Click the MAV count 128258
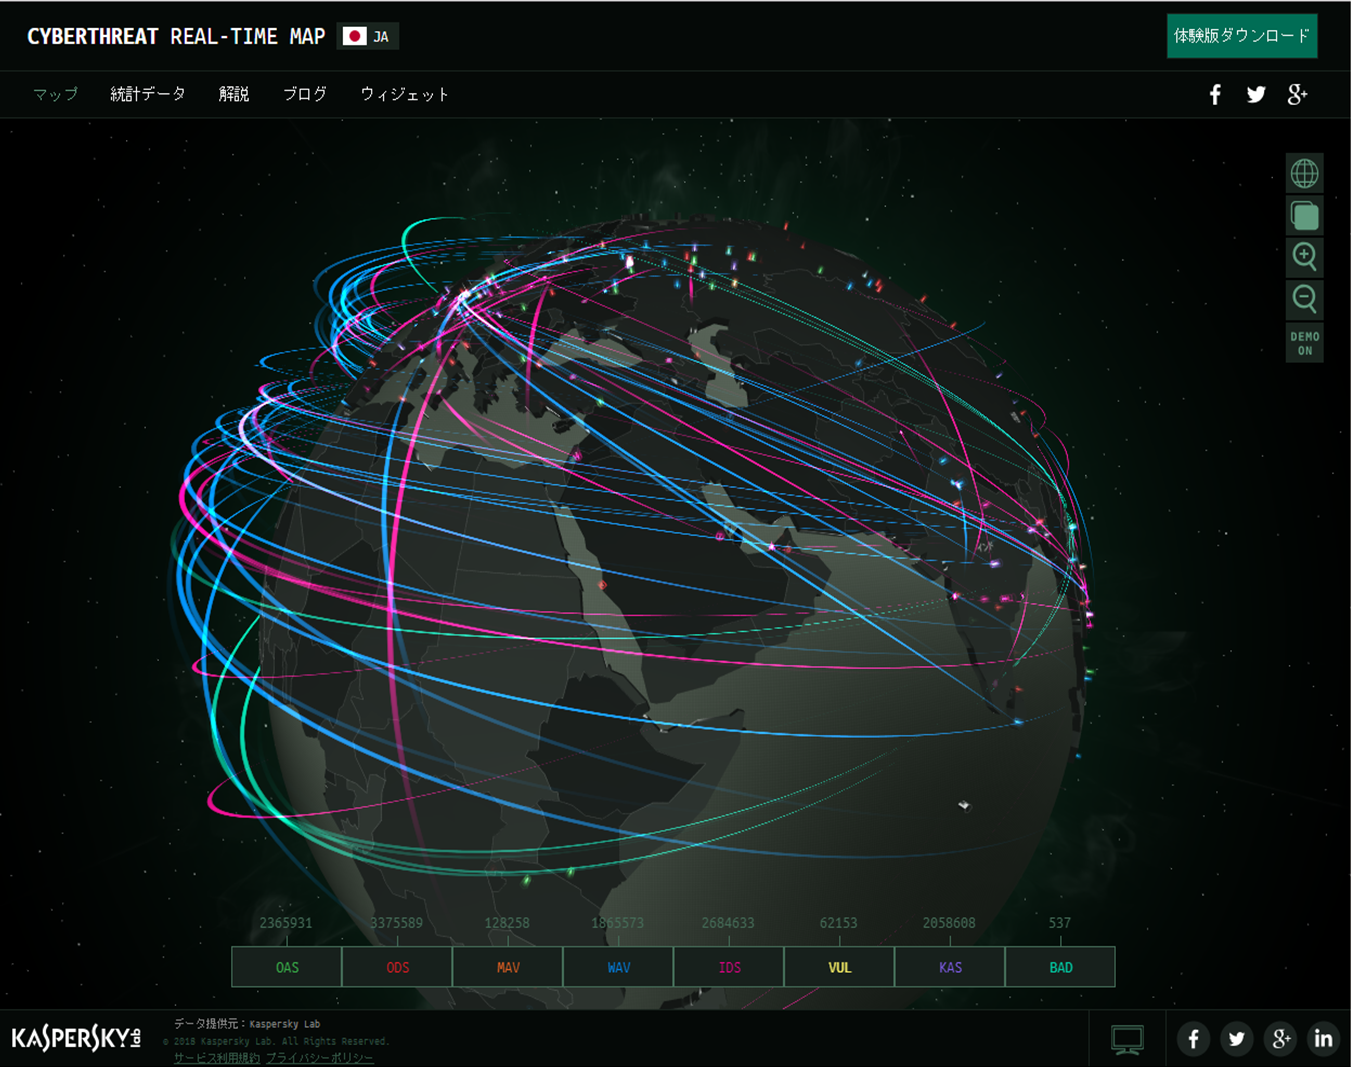Viewport: 1351px width, 1067px height. 507,923
